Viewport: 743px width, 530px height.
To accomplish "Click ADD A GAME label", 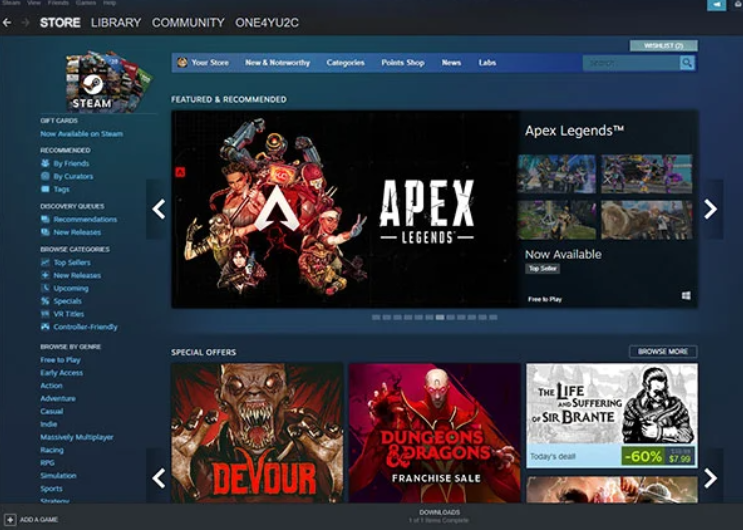I will tap(39, 520).
